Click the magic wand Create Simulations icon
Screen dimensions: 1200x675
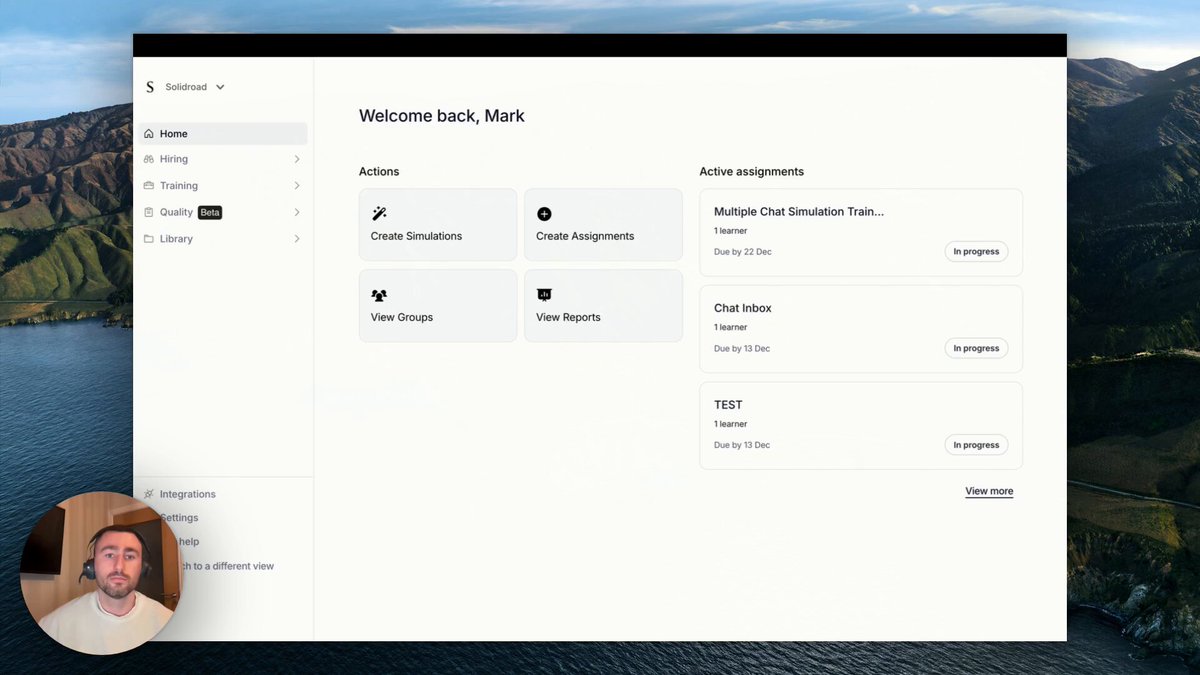click(x=379, y=214)
